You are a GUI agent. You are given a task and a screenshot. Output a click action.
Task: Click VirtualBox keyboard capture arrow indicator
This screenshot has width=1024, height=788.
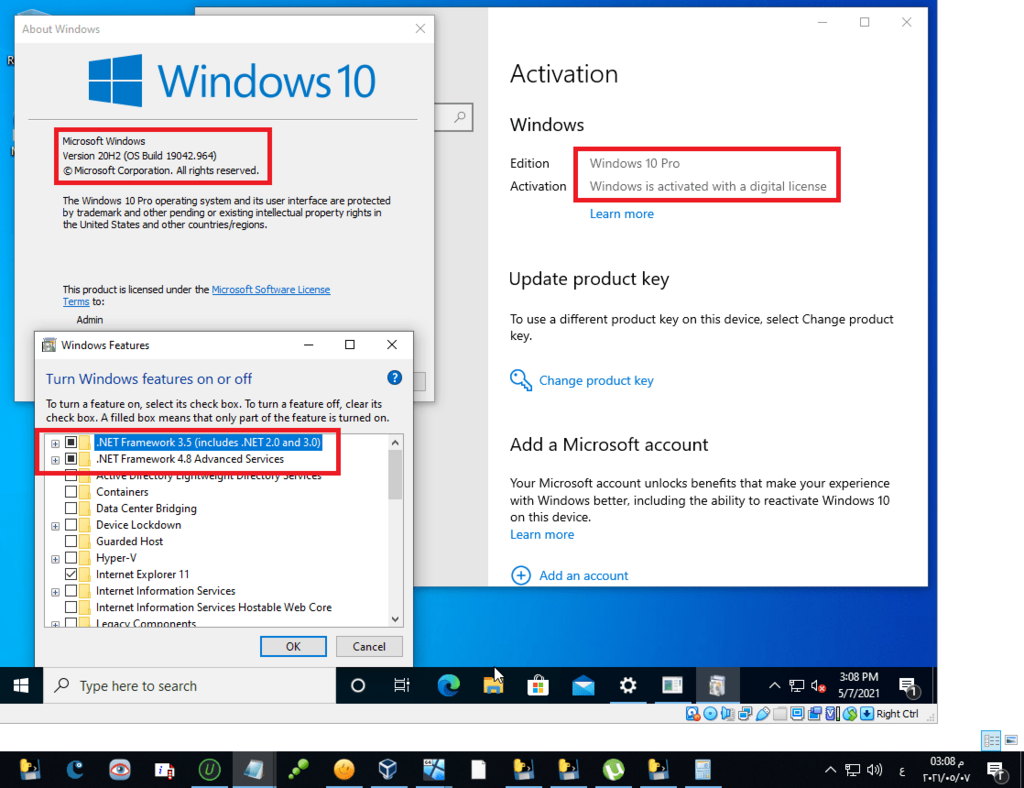pyautogui.click(x=867, y=714)
